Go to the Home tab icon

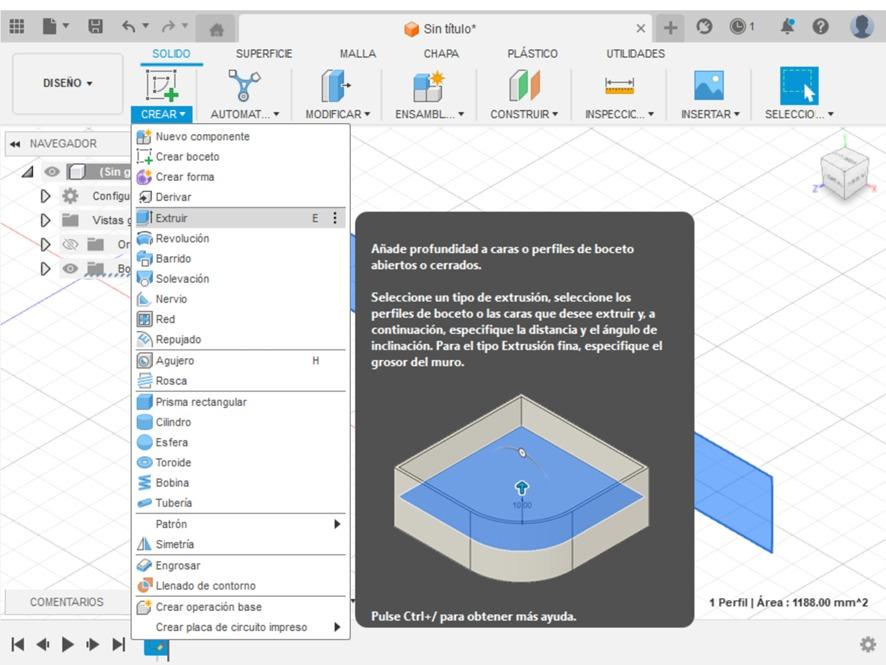216,29
